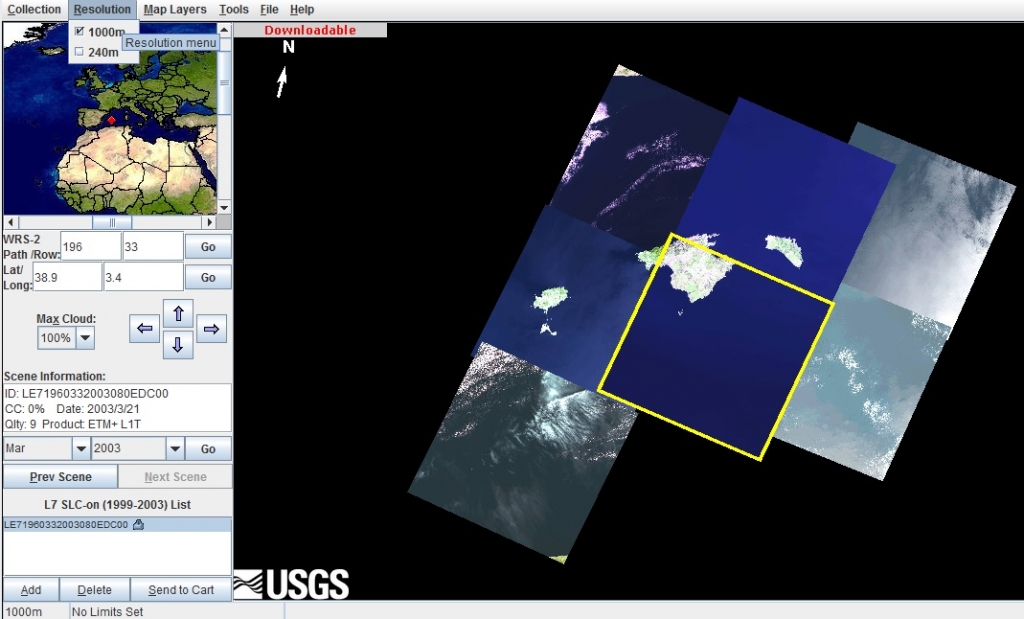The height and width of the screenshot is (619, 1024).
Task: Open the Collection menu
Action: tap(34, 10)
